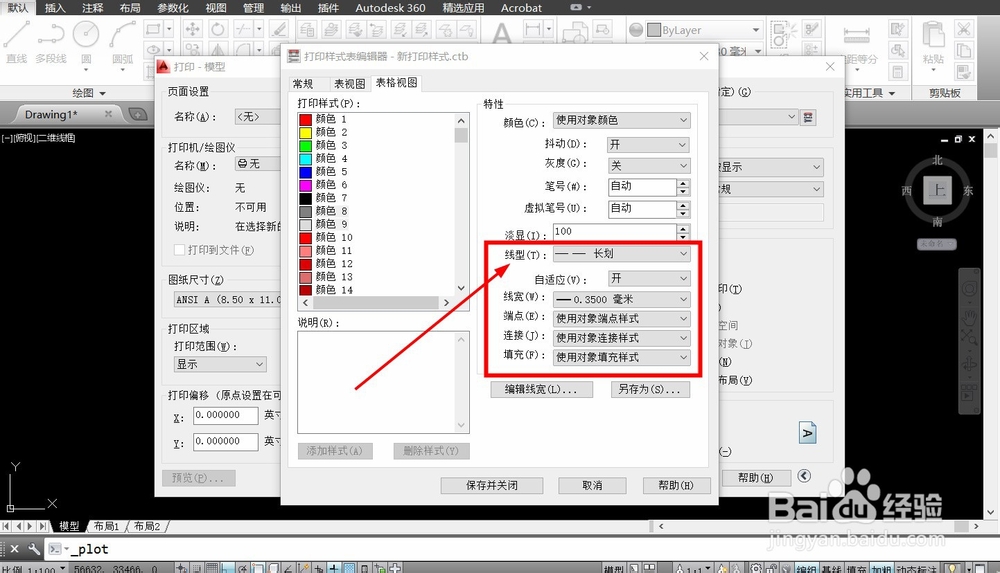Open the ByLayer color dropdown in ribbon
The image size is (1000, 573).
[x=705, y=30]
